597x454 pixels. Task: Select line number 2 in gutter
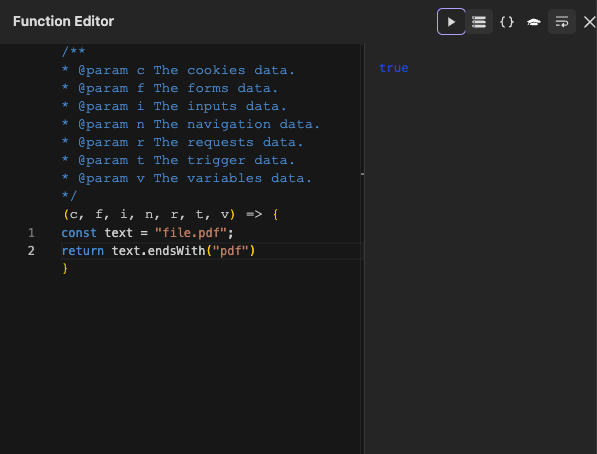pos(31,251)
